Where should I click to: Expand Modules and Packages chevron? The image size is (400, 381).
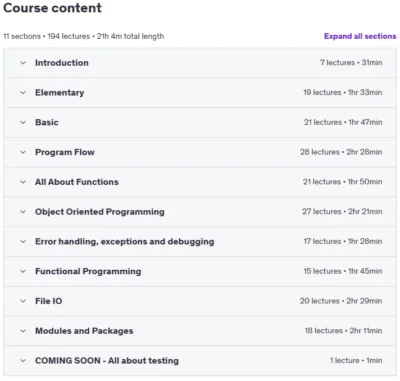click(23, 331)
